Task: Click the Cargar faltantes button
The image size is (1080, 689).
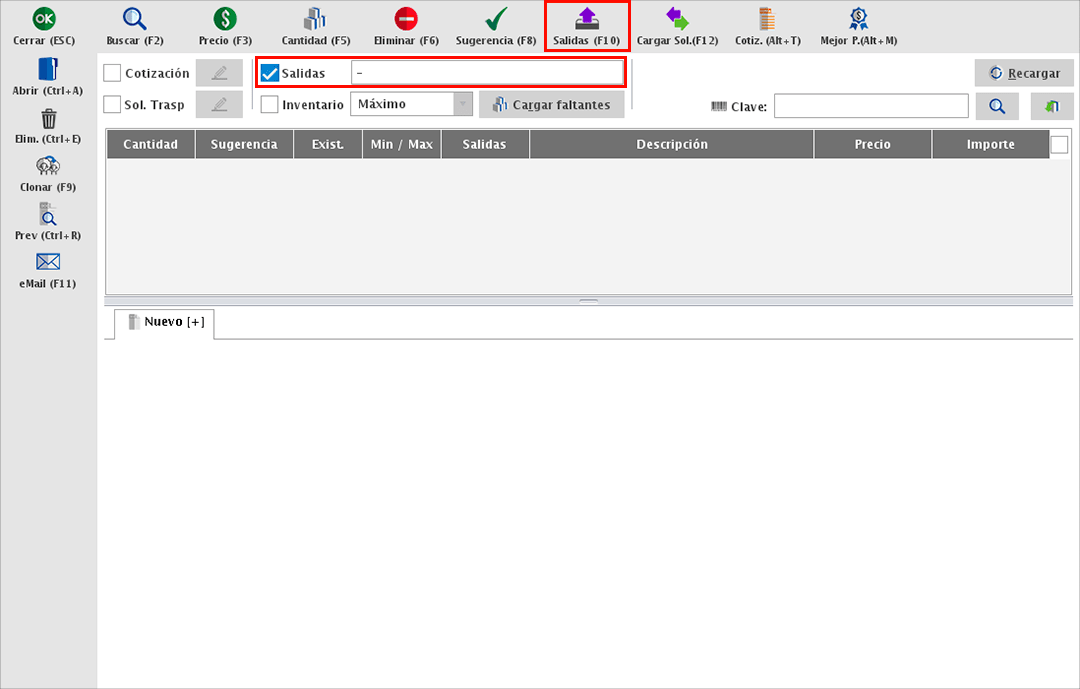Action: (552, 105)
